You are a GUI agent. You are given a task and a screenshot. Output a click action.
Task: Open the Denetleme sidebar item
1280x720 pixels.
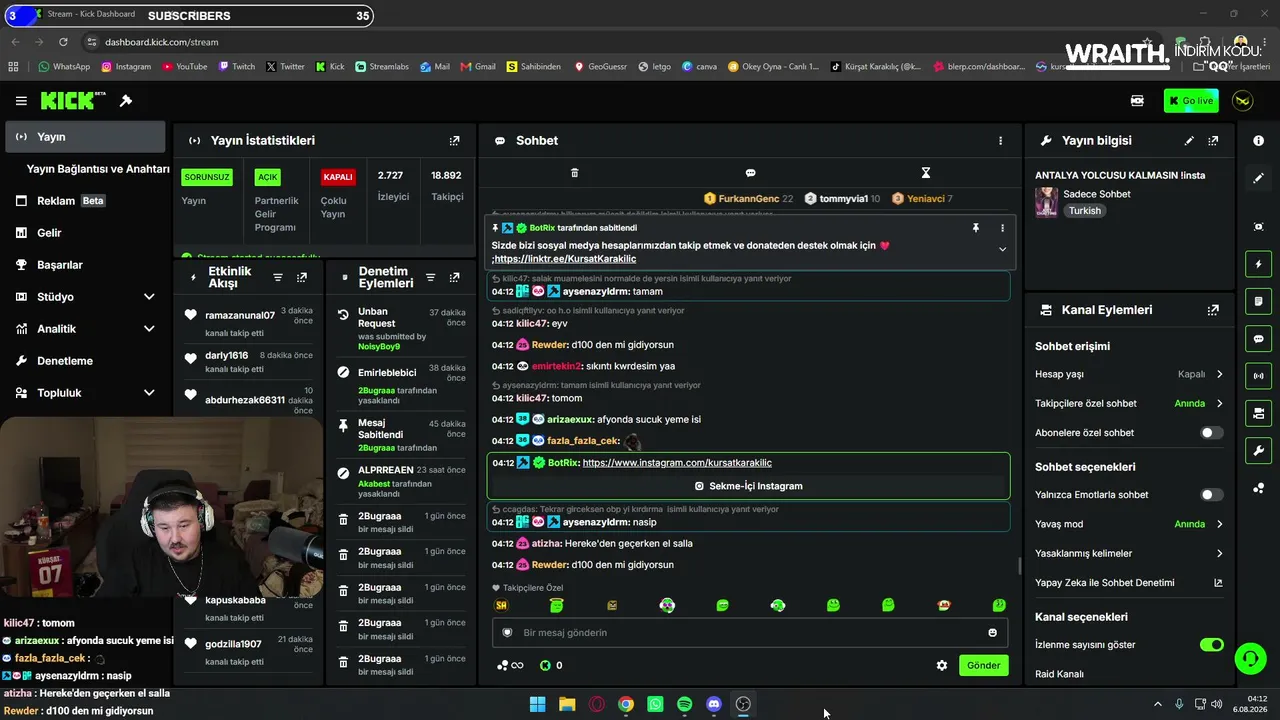point(85,361)
